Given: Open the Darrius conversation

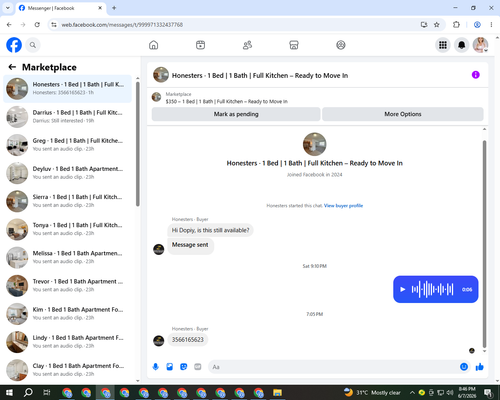Looking at the screenshot, I should [67, 117].
